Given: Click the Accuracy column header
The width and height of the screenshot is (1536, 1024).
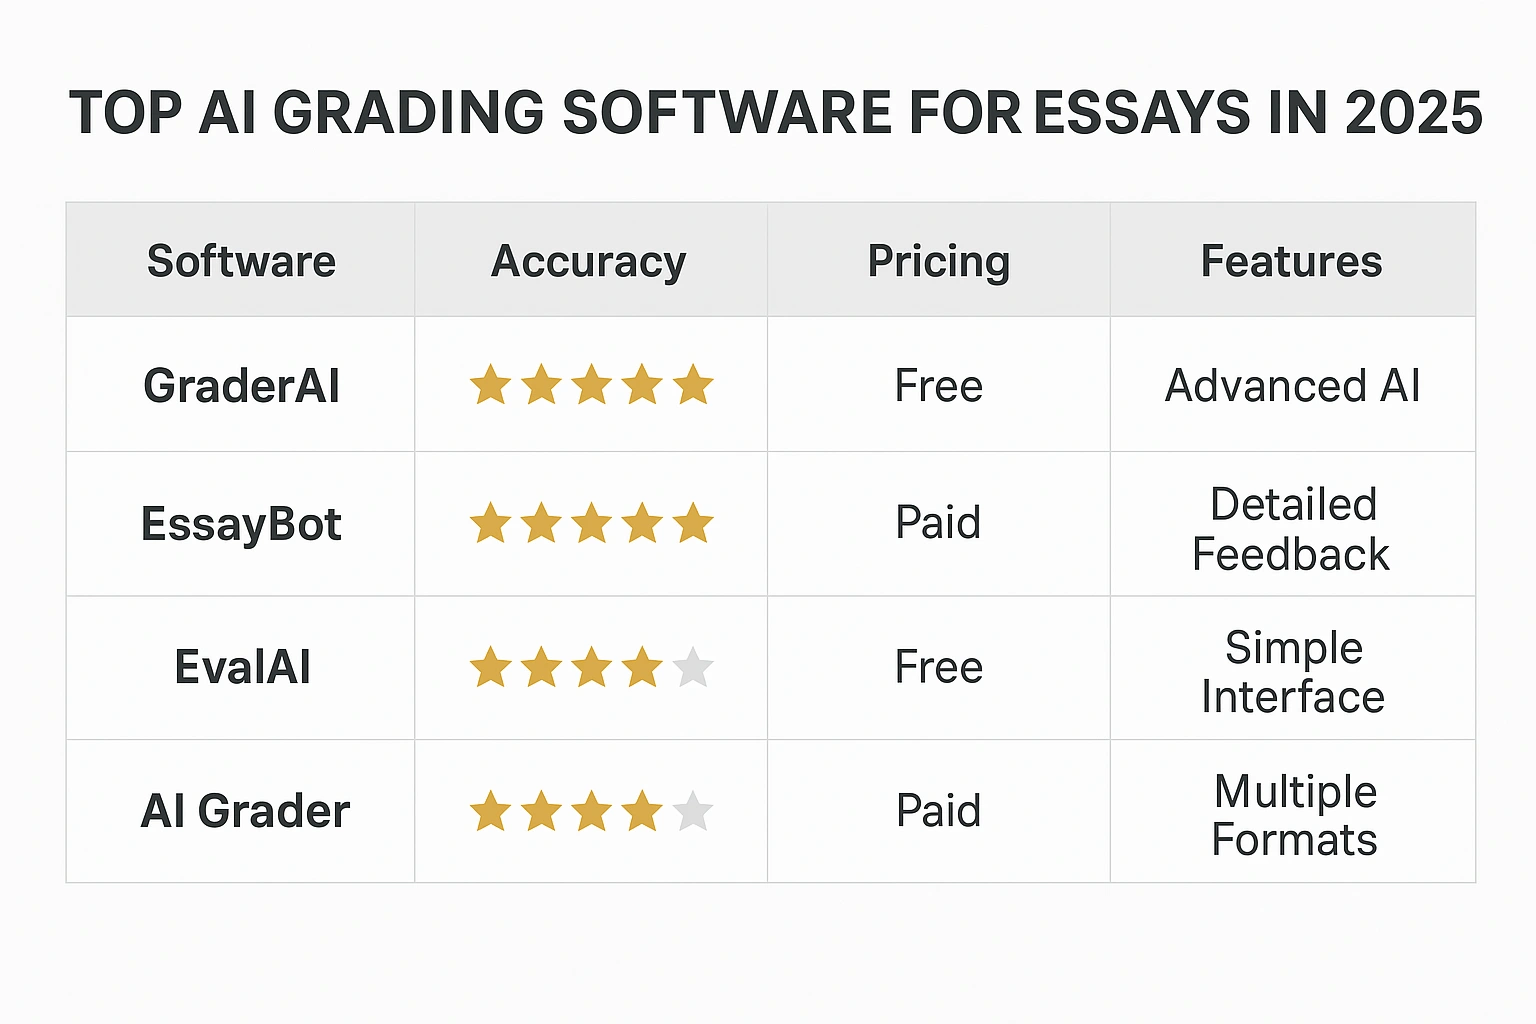Looking at the screenshot, I should coord(589,262).
